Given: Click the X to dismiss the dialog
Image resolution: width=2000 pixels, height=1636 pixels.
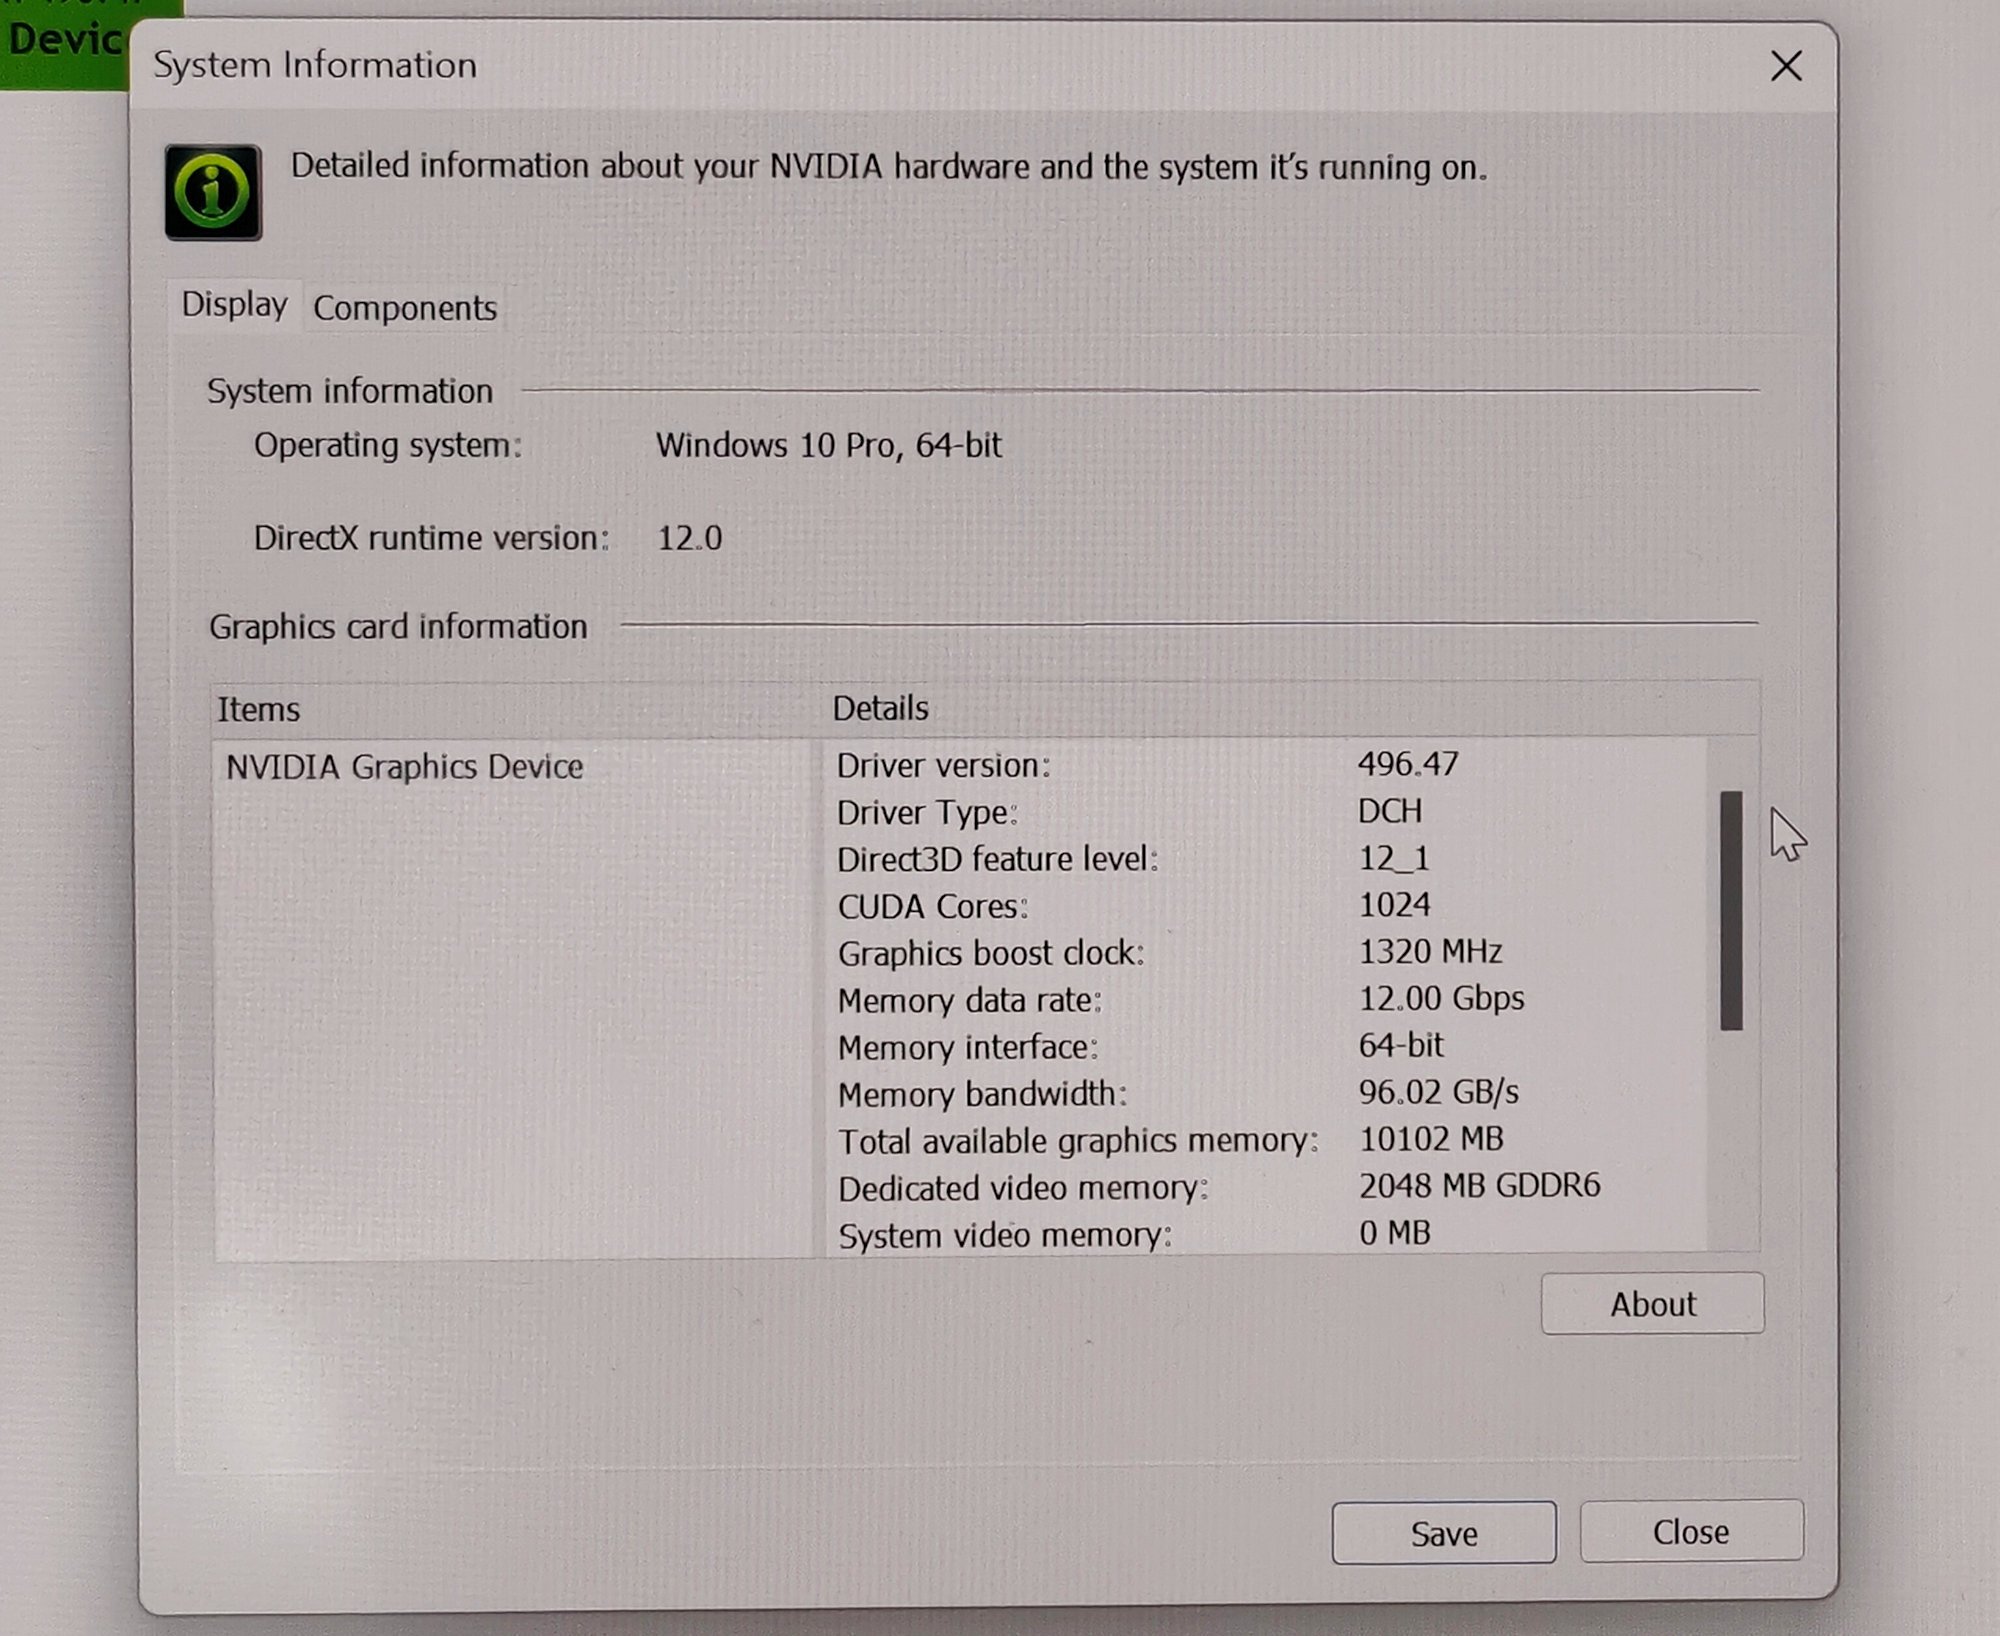Looking at the screenshot, I should [x=1787, y=67].
